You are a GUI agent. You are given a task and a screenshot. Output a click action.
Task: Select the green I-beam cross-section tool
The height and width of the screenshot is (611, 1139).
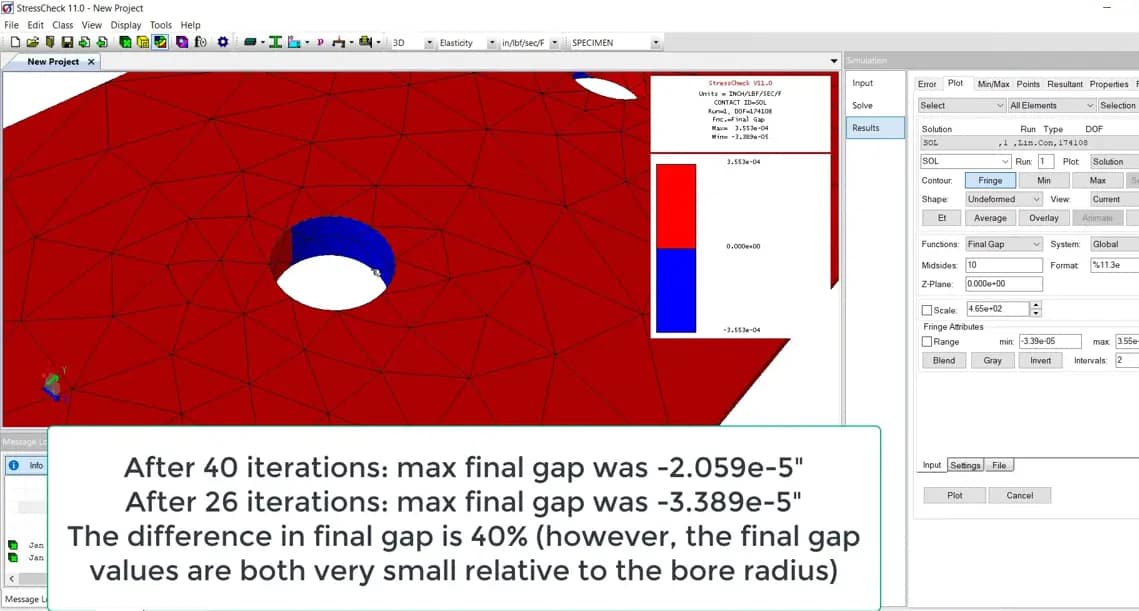coord(276,42)
